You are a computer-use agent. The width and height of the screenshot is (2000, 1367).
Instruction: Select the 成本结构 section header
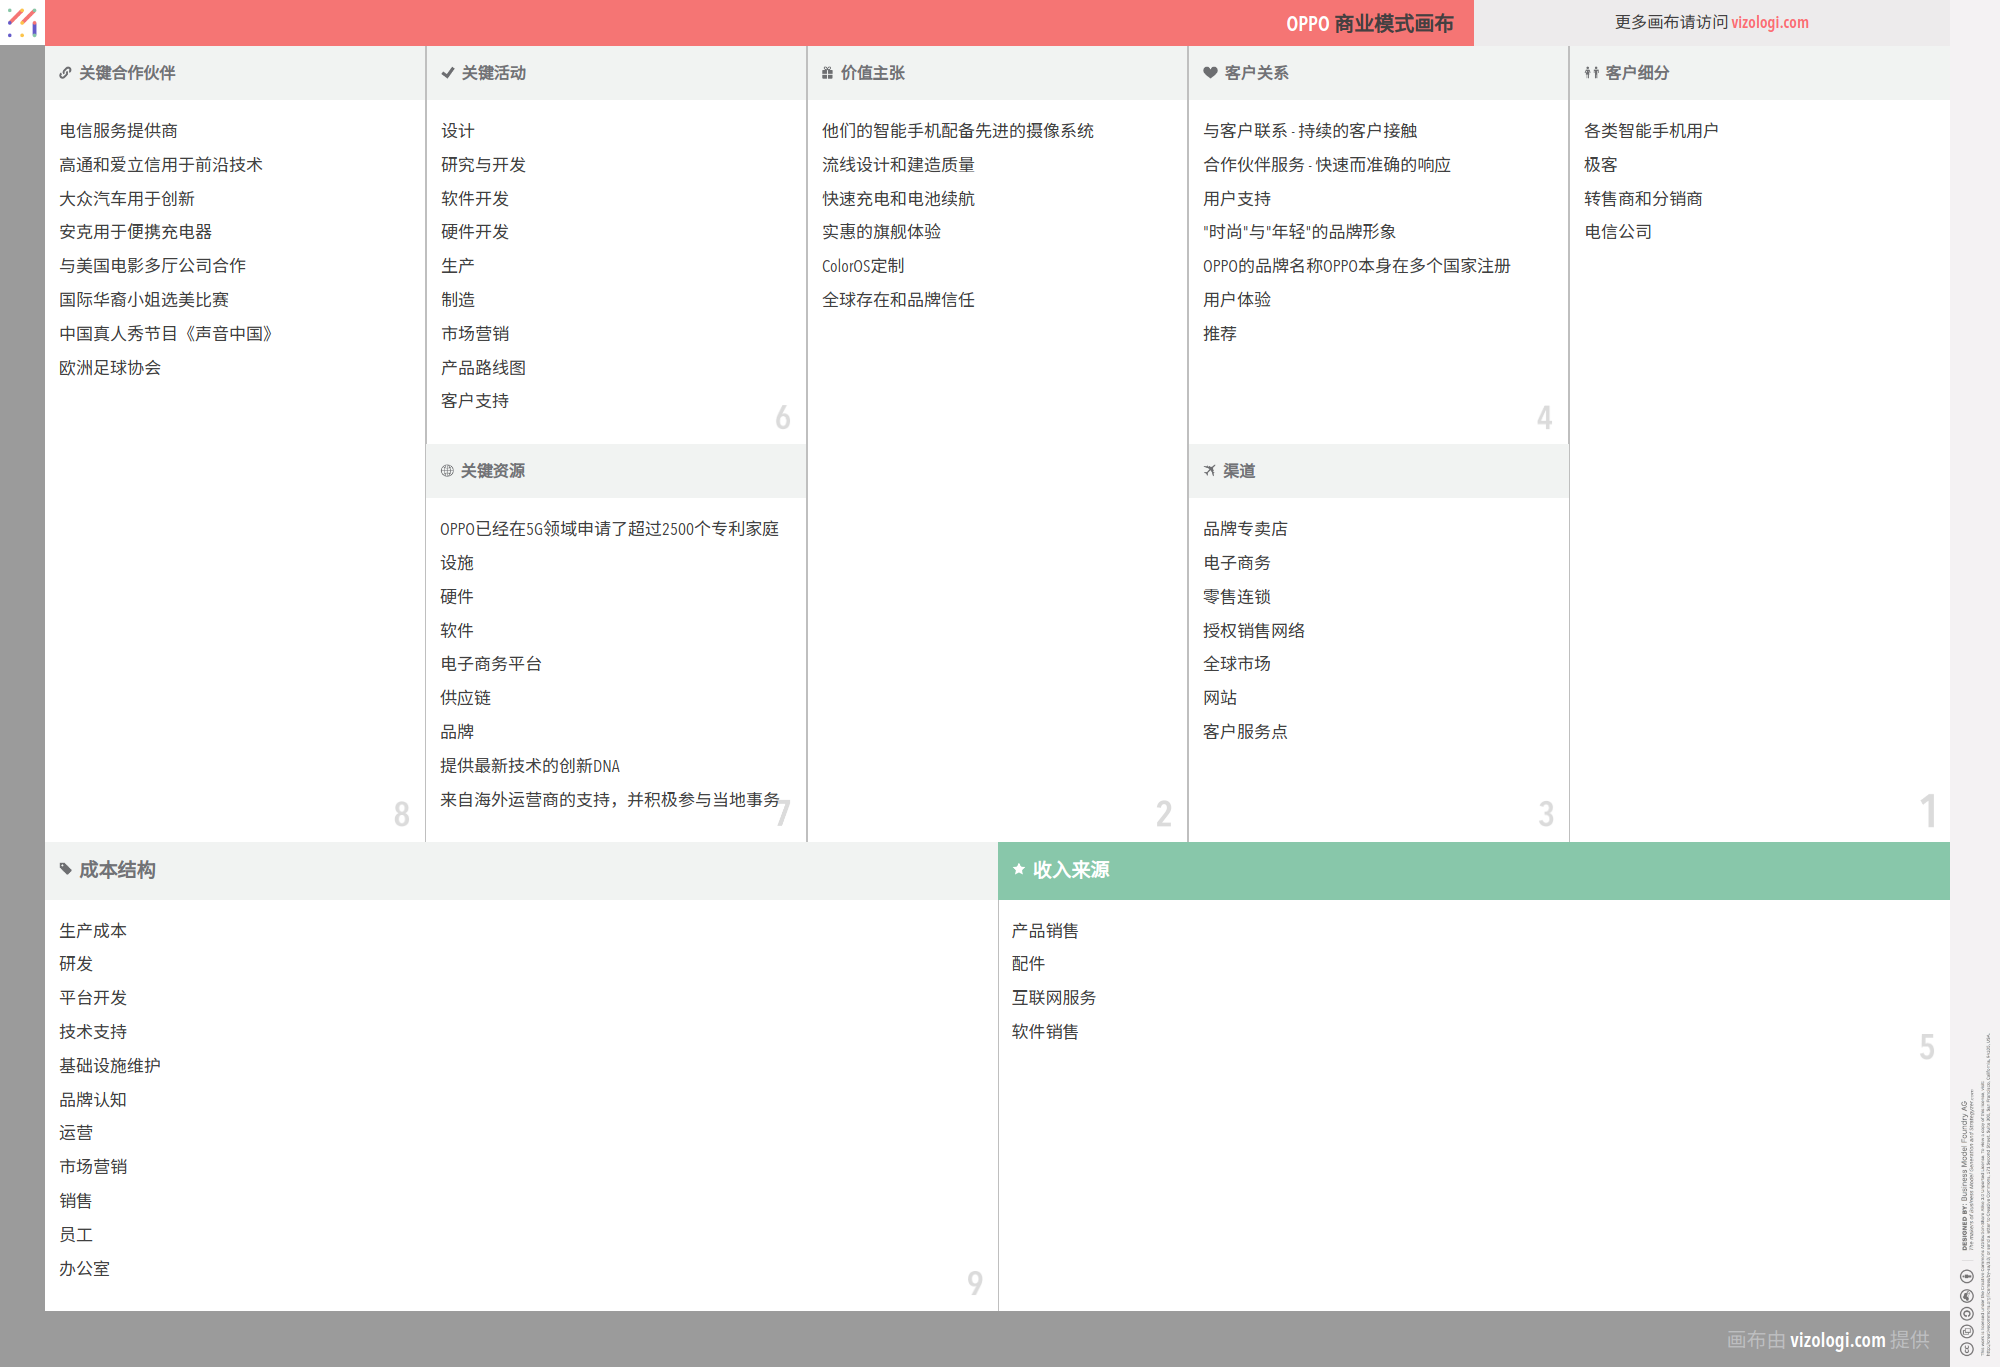[117, 870]
